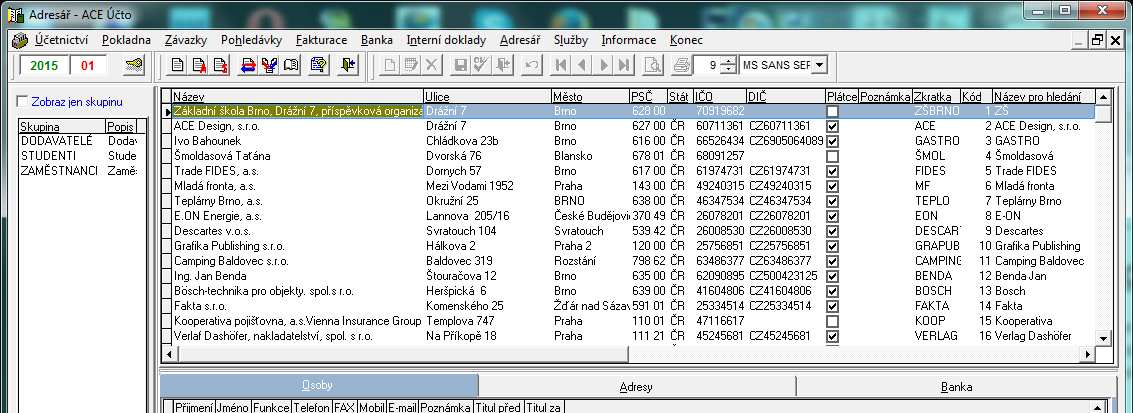Viewport: 1133px width, 413px height.
Task: Click the Konec menu item
Action: click(x=686, y=40)
